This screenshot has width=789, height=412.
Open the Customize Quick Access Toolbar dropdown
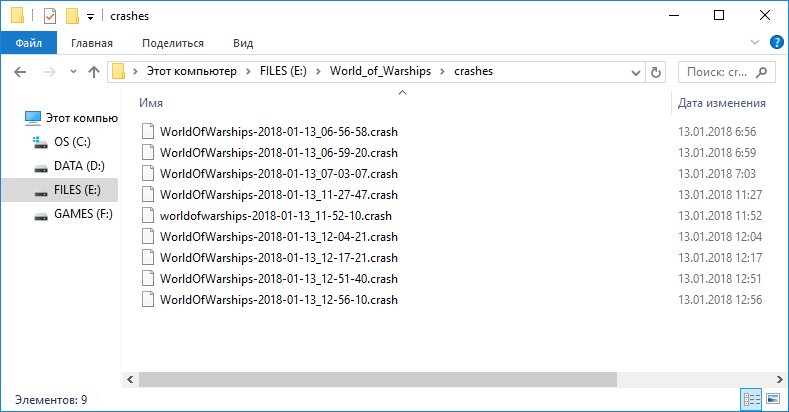(91, 17)
